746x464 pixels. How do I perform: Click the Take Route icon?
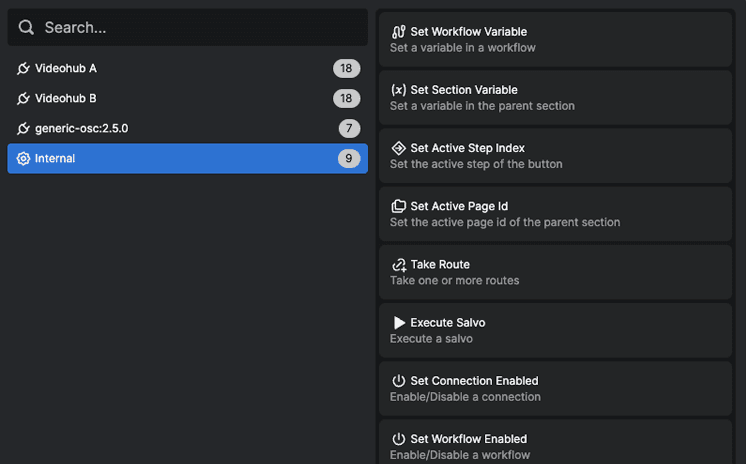point(399,265)
